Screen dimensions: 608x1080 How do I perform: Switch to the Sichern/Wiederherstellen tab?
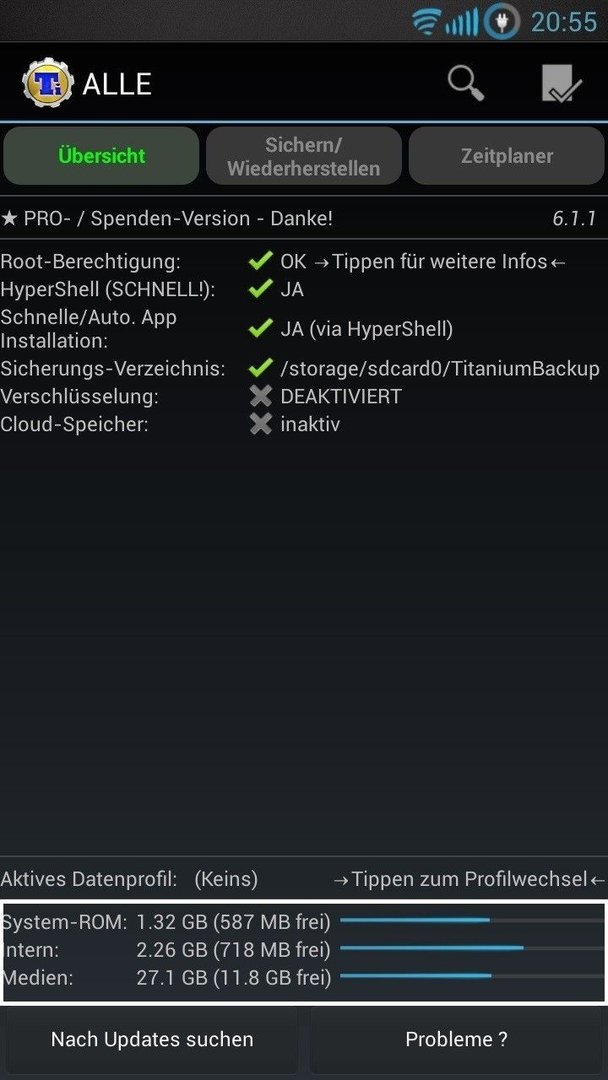tap(304, 156)
